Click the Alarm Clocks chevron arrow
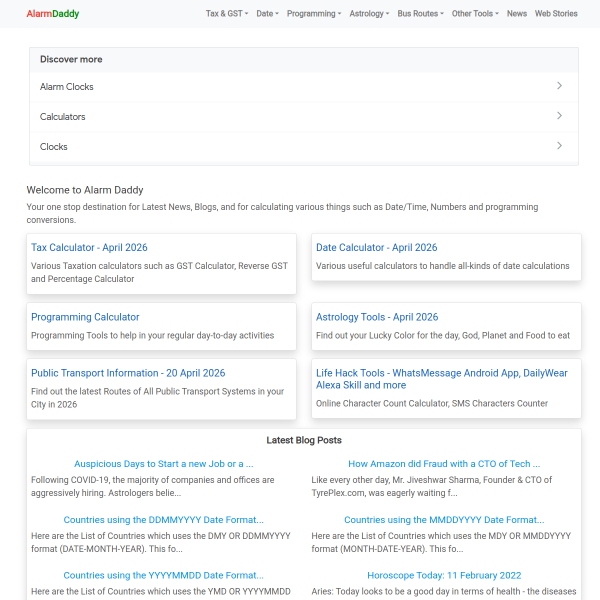 tap(559, 86)
